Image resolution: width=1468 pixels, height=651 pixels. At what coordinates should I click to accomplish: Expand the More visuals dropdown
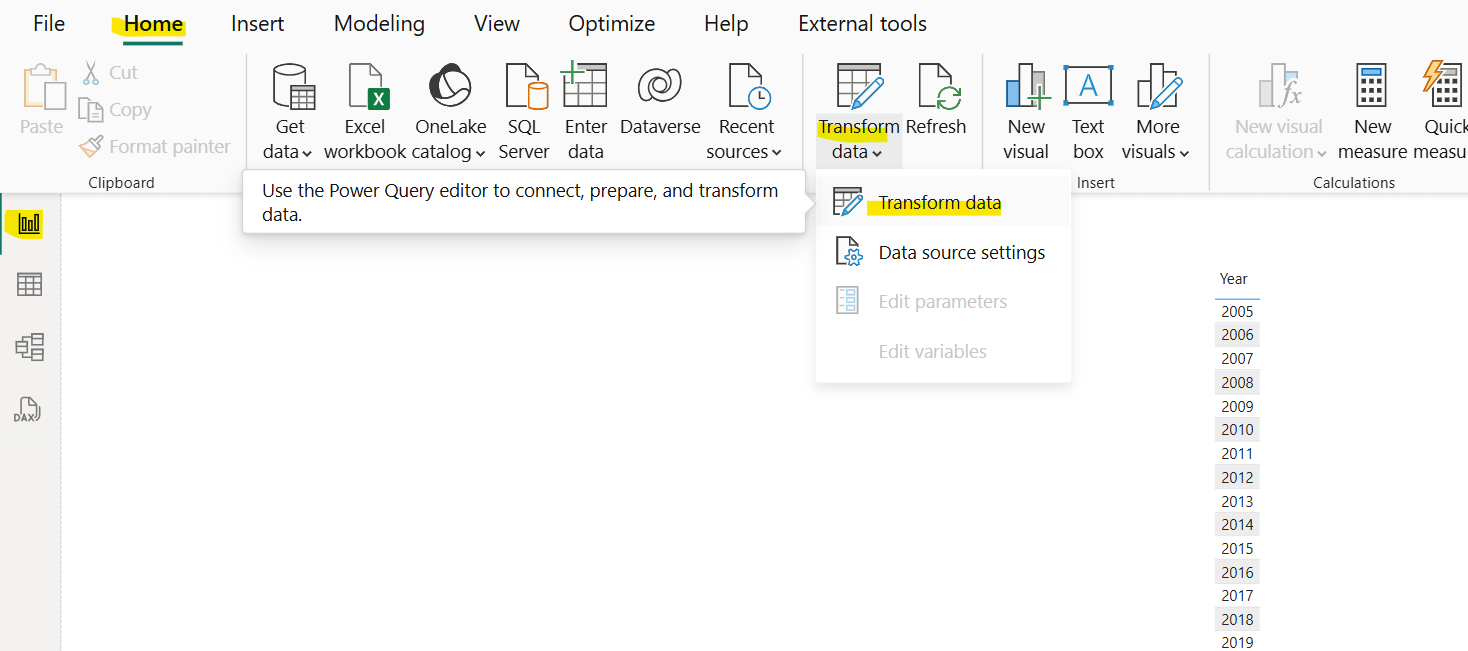[x=1157, y=152]
